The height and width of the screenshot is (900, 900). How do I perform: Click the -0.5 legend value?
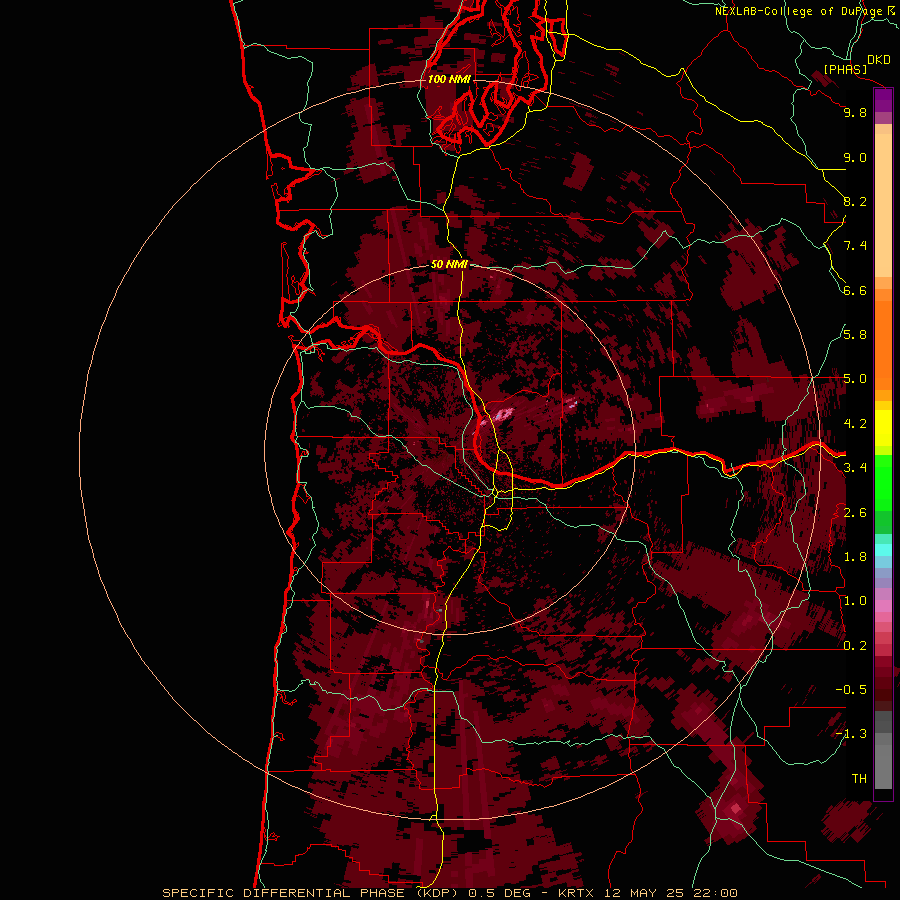[851, 690]
